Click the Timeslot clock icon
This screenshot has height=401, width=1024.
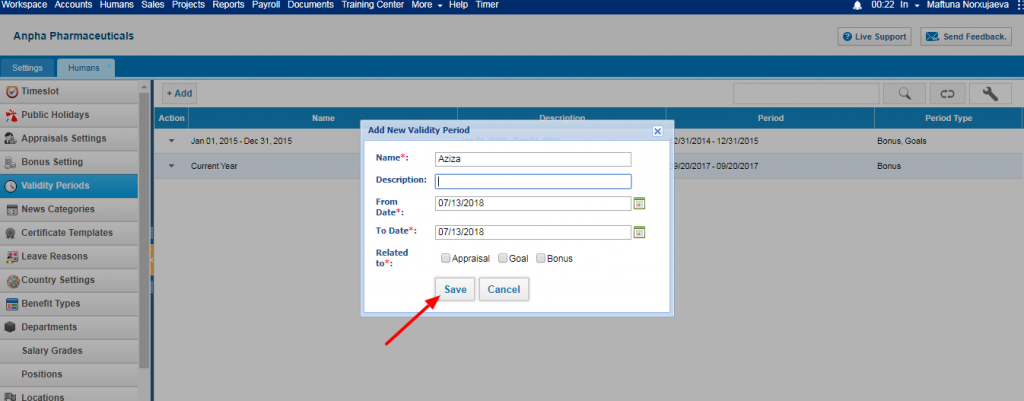point(11,91)
